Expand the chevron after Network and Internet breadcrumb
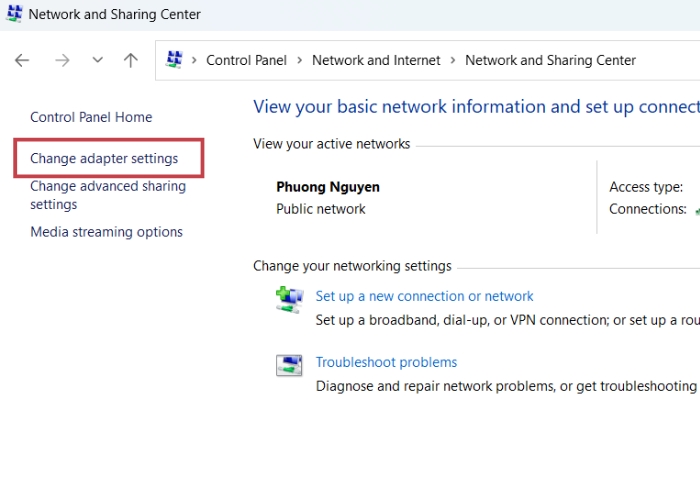 pyautogui.click(x=453, y=60)
